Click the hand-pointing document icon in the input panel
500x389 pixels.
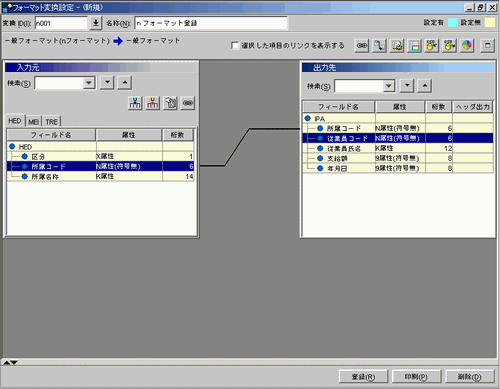pos(170,103)
